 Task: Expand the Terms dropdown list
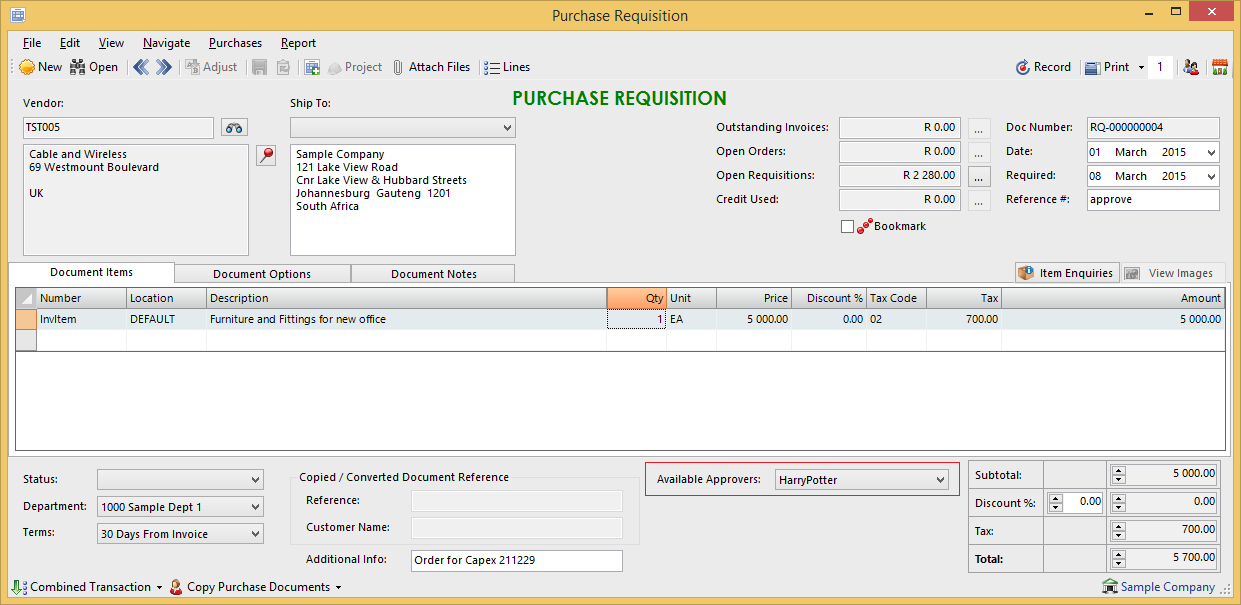tap(255, 534)
